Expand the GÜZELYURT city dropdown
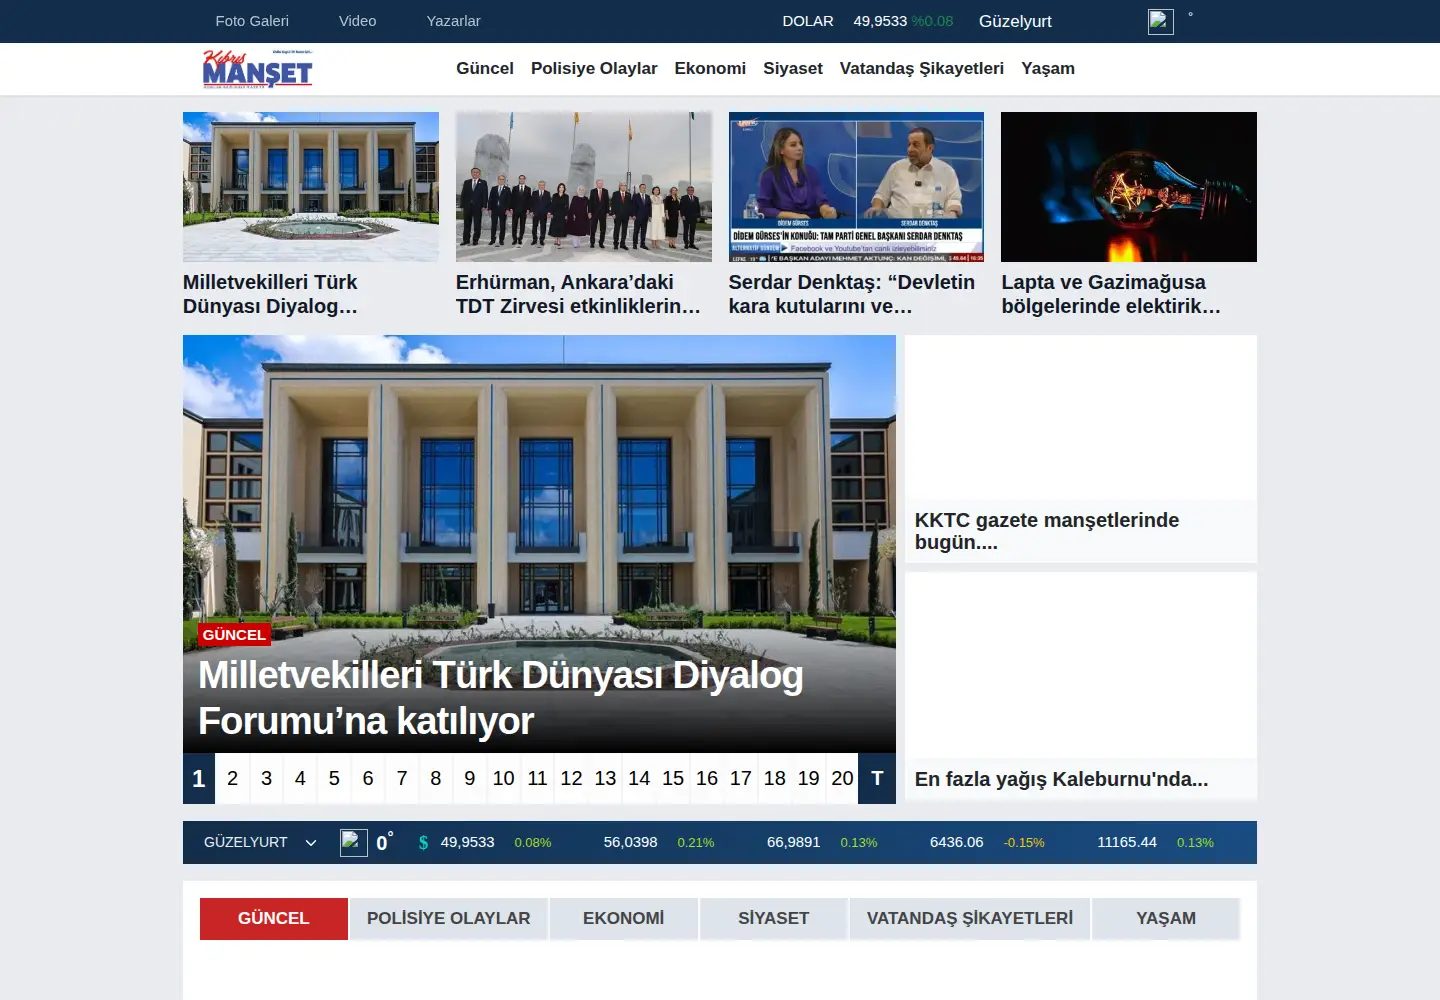The height and width of the screenshot is (1000, 1440). [x=260, y=842]
